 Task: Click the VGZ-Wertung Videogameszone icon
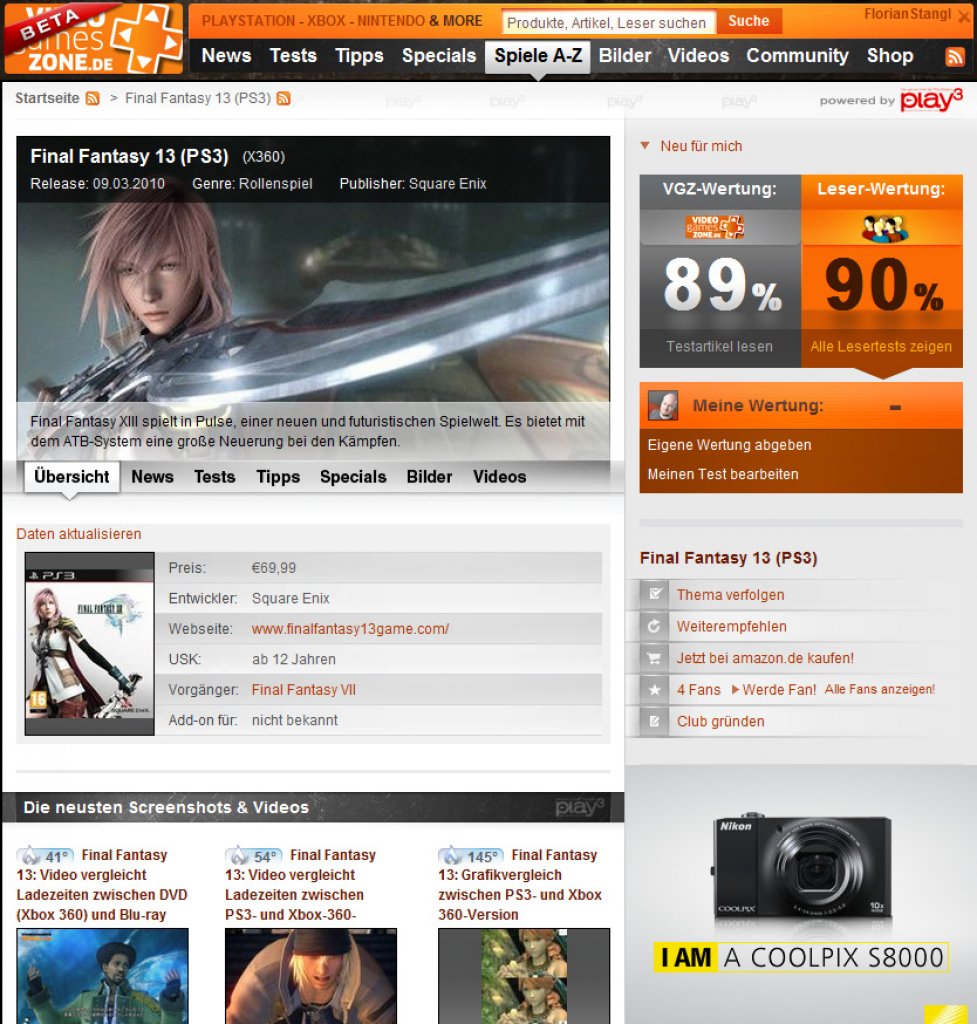click(x=714, y=227)
